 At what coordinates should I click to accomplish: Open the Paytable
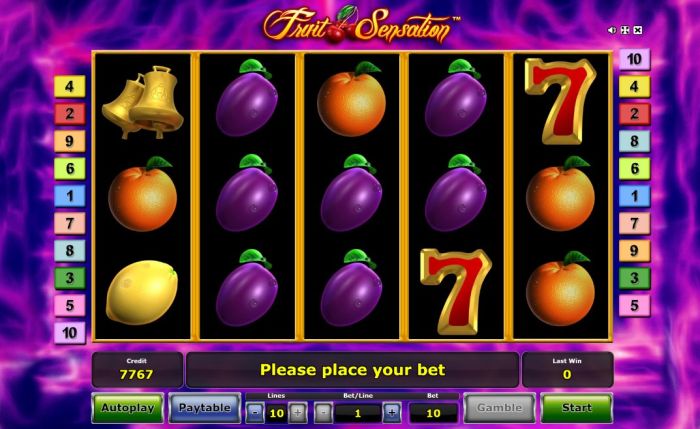204,408
